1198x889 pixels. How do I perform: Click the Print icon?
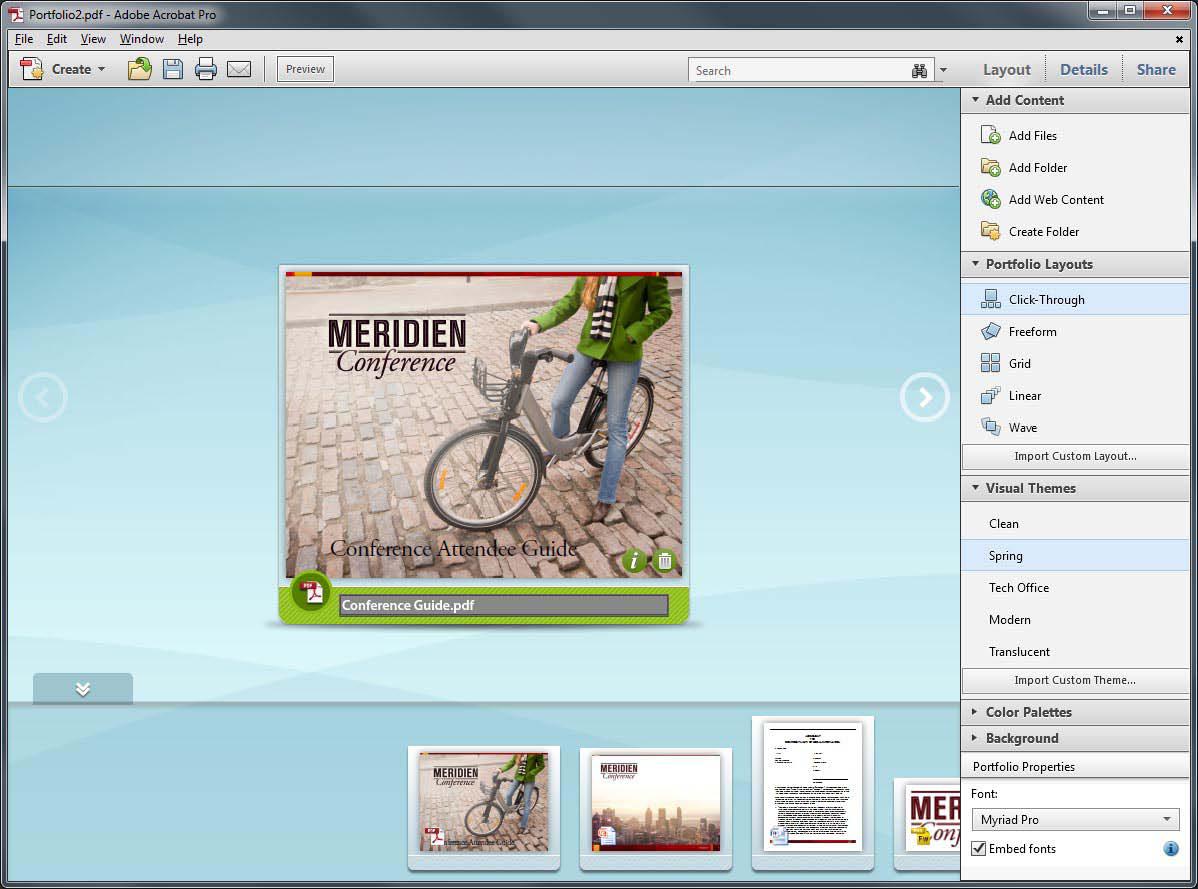[206, 70]
